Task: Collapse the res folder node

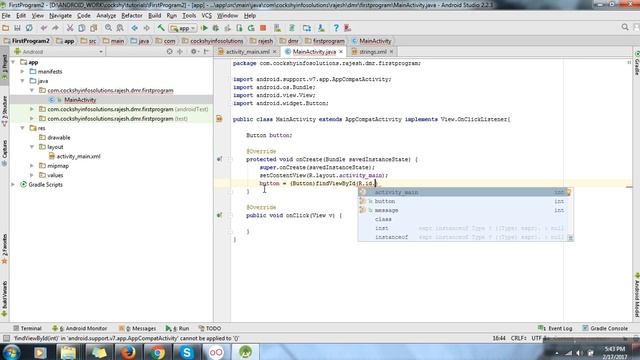Action: [x=23, y=128]
